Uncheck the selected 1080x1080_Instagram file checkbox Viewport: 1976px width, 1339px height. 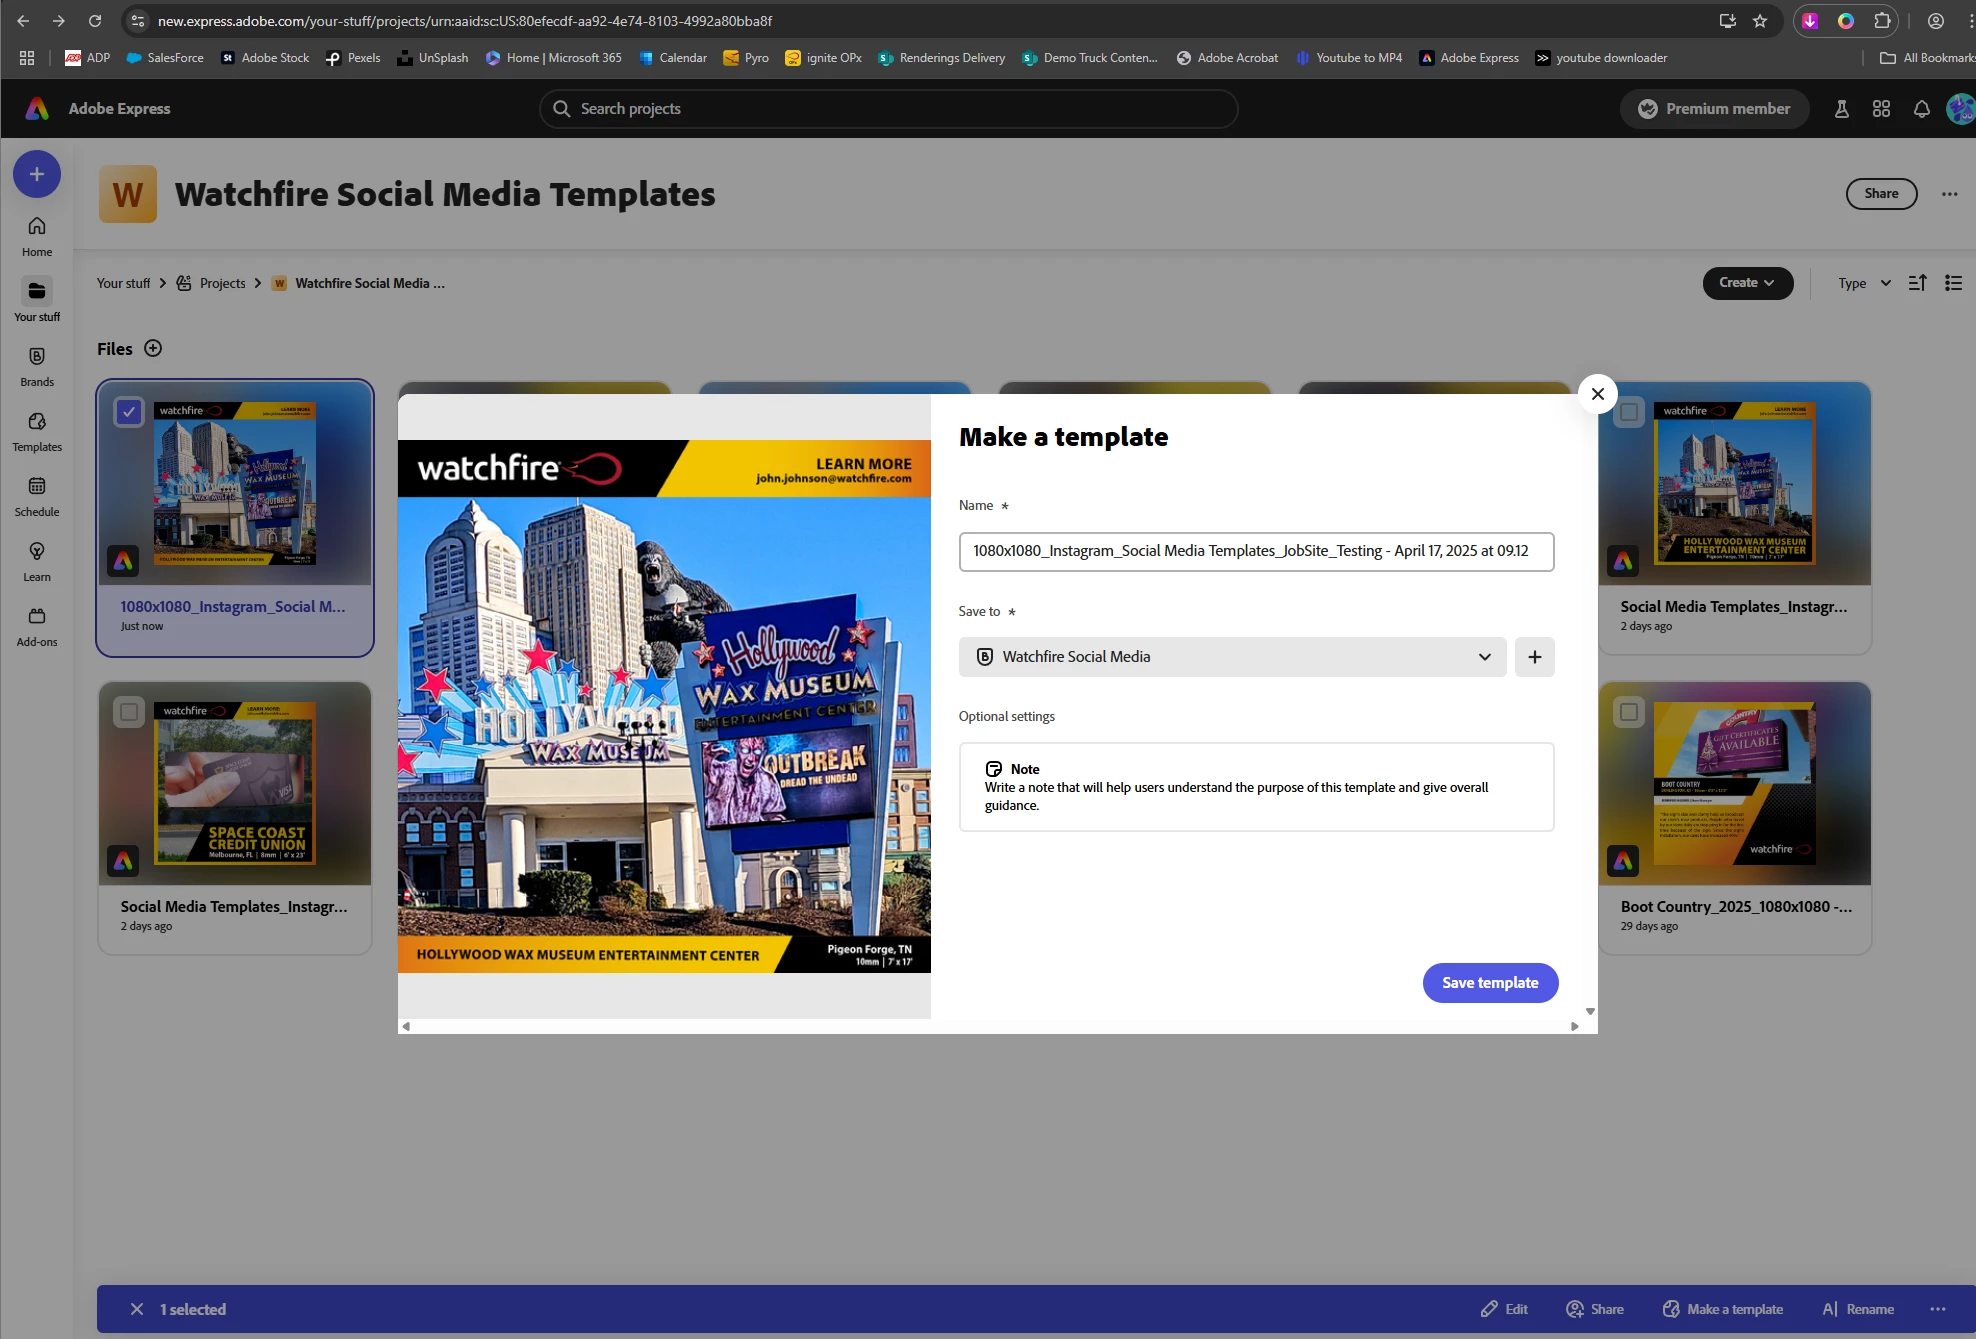click(x=129, y=411)
